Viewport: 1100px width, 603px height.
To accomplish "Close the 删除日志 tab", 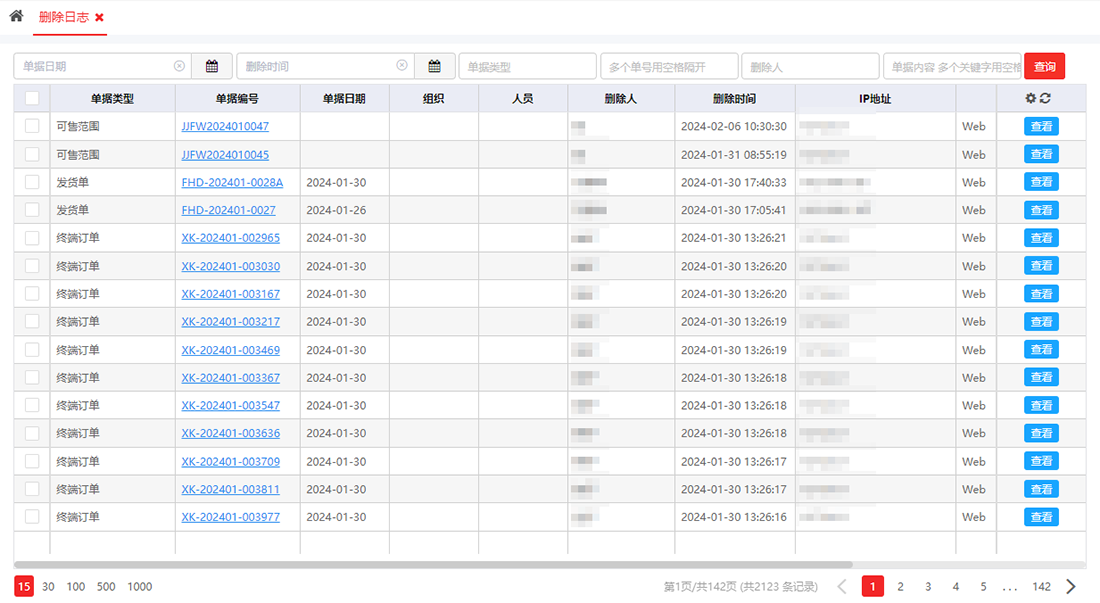I will tap(100, 18).
